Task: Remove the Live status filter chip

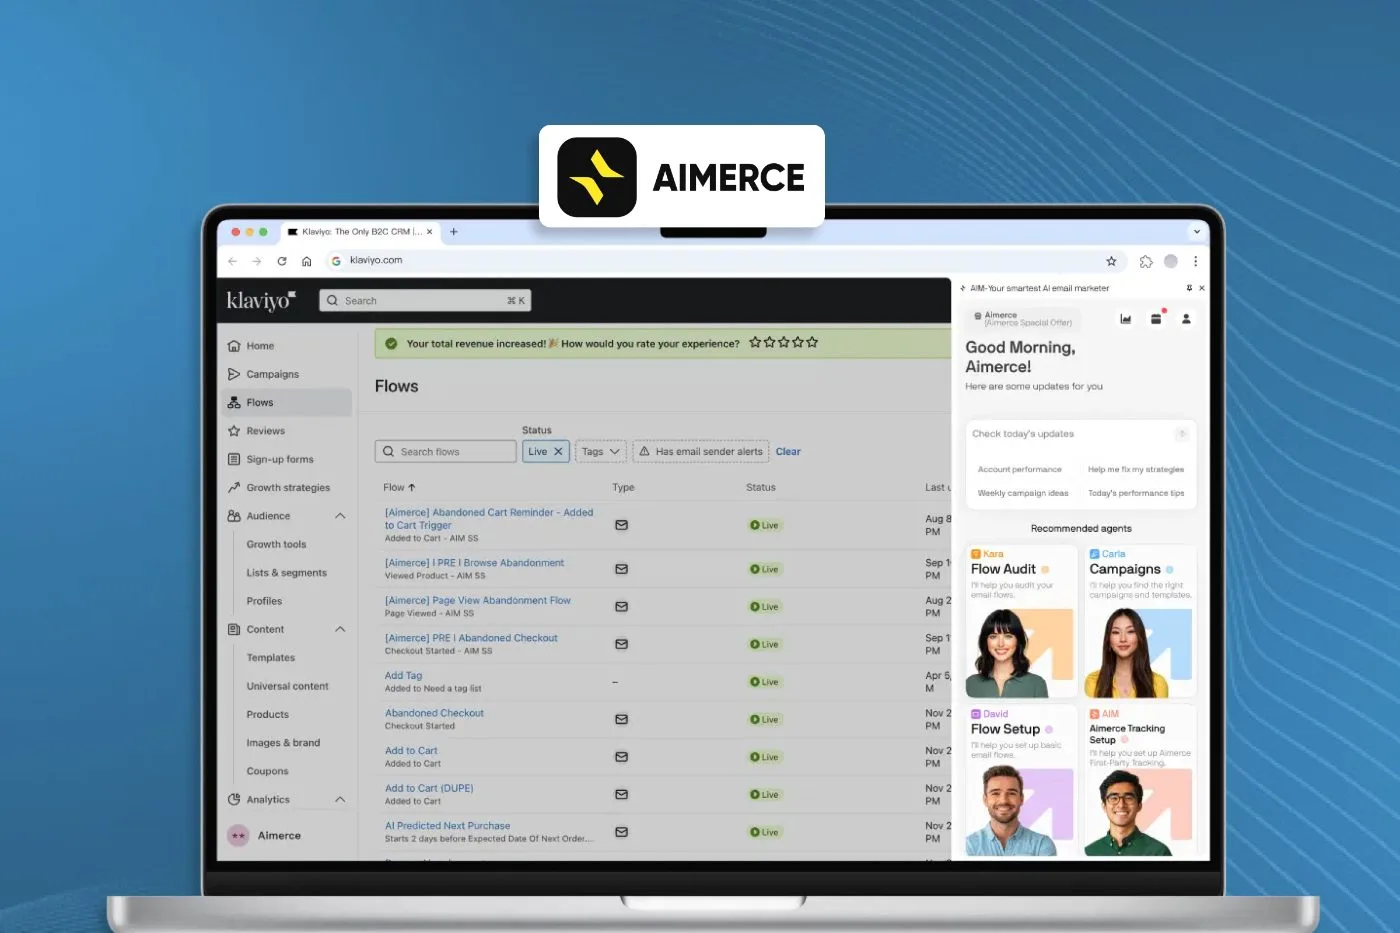Action: [559, 452]
